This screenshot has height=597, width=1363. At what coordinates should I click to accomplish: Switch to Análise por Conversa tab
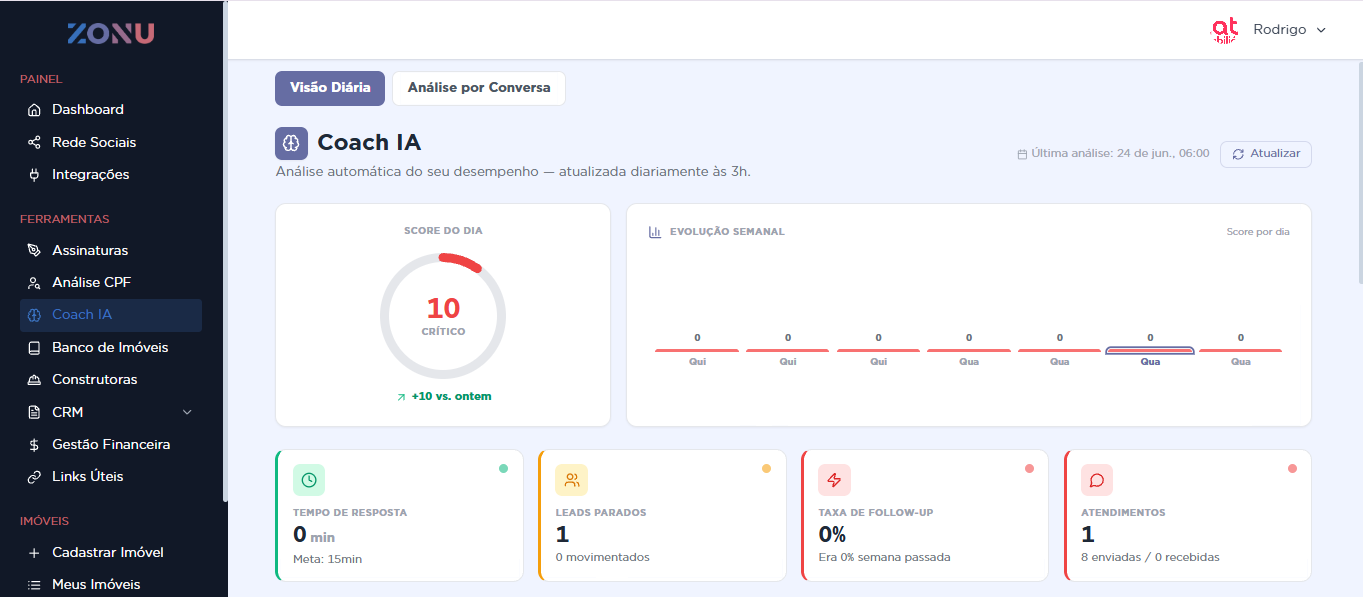click(x=479, y=88)
